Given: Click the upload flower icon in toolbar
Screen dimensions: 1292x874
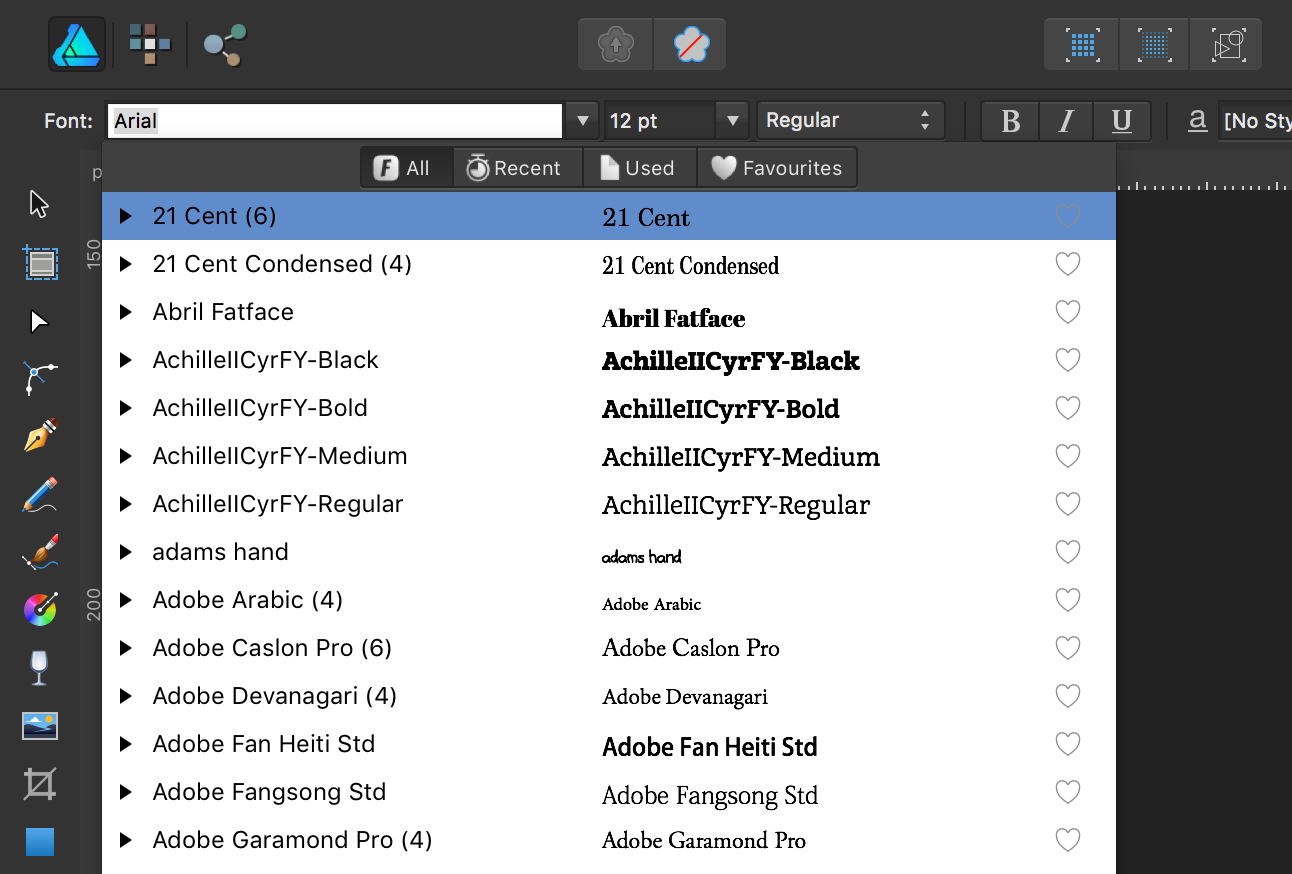Looking at the screenshot, I should (x=615, y=45).
